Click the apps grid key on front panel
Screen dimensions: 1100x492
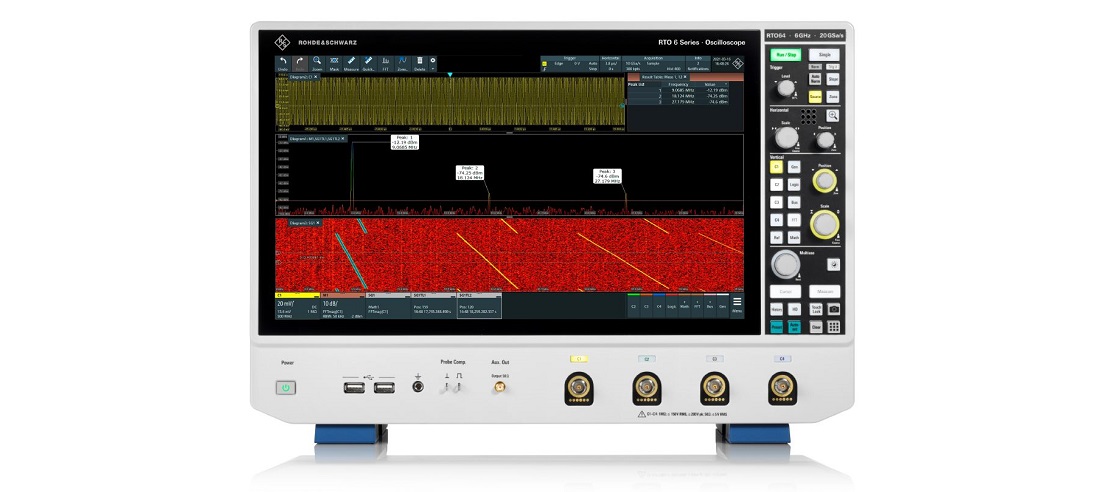[x=833, y=327]
